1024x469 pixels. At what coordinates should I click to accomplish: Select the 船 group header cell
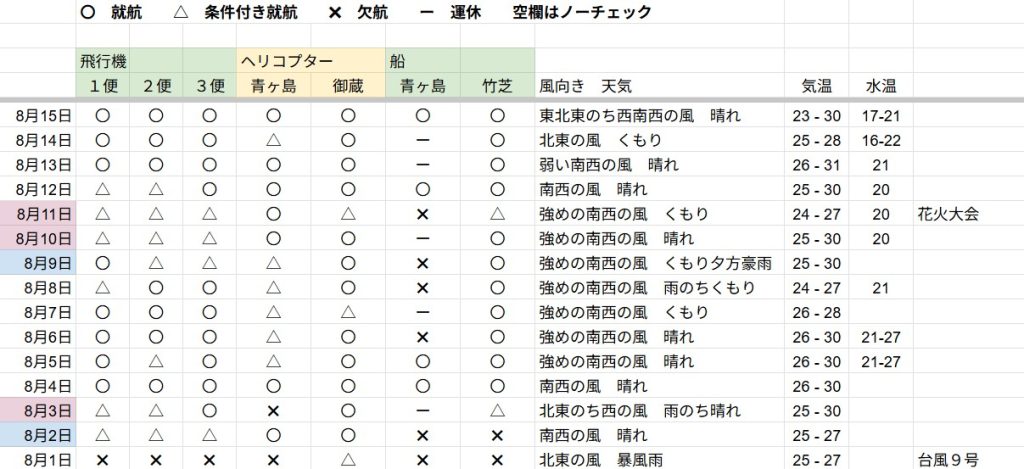[398, 62]
